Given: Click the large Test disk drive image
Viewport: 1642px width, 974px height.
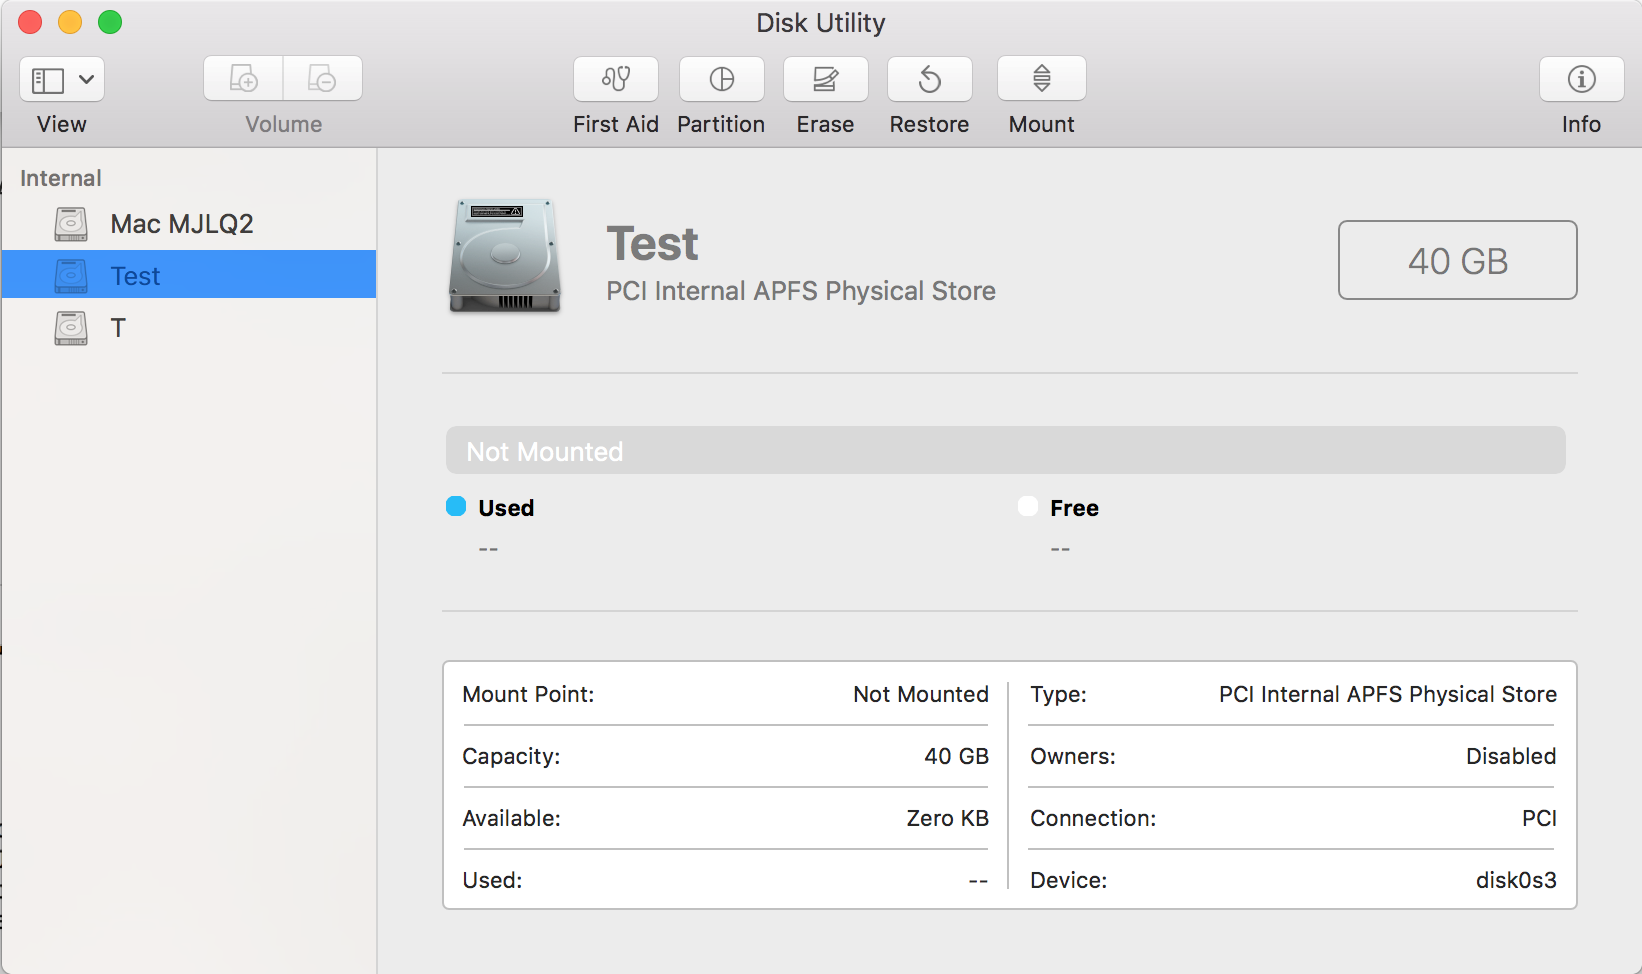Looking at the screenshot, I should coord(505,256).
